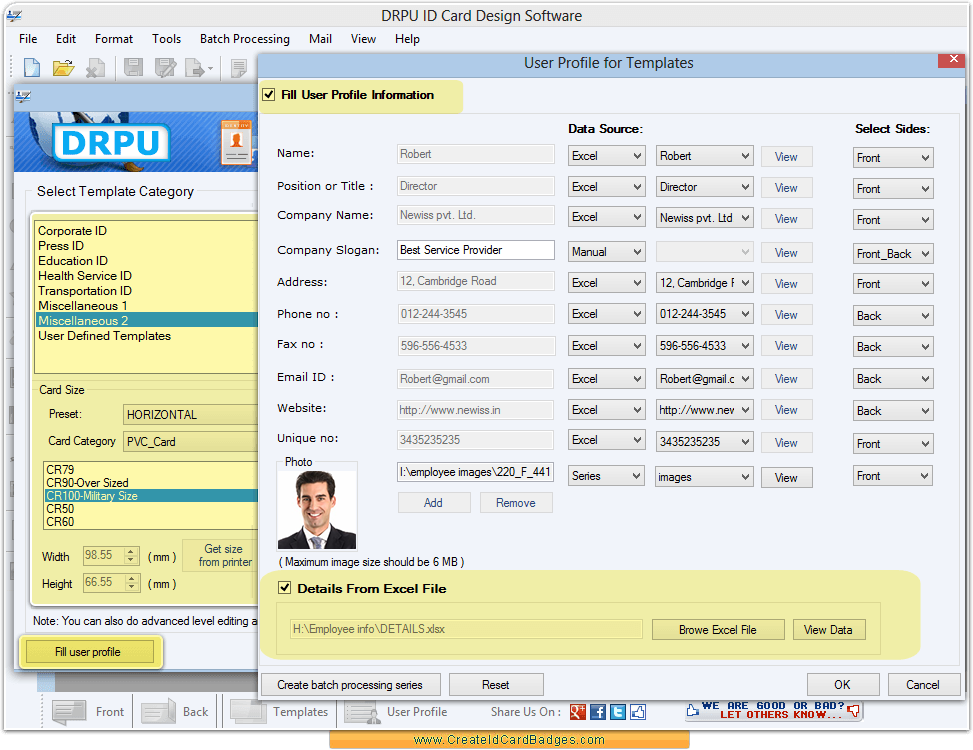This screenshot has width=973, height=750.
Task: Click the Close document icon with X
Action: [95, 67]
